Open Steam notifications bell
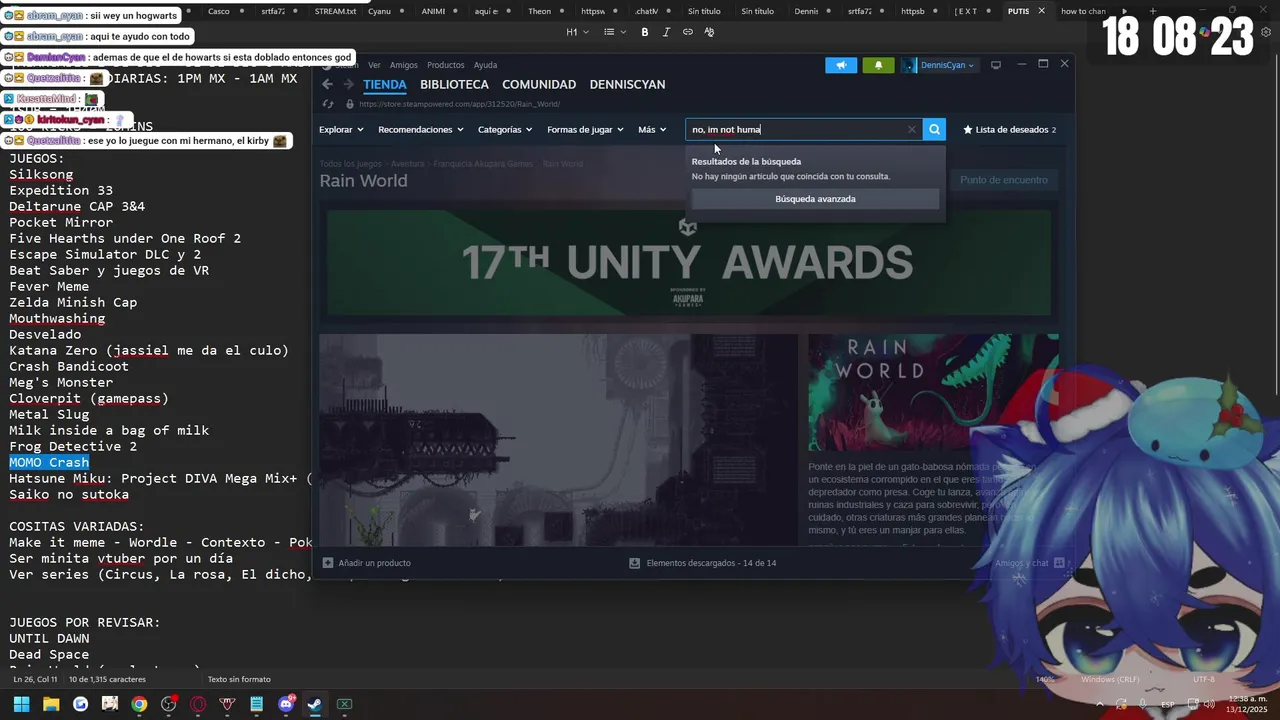Viewport: 1280px width, 720px height. click(878, 65)
